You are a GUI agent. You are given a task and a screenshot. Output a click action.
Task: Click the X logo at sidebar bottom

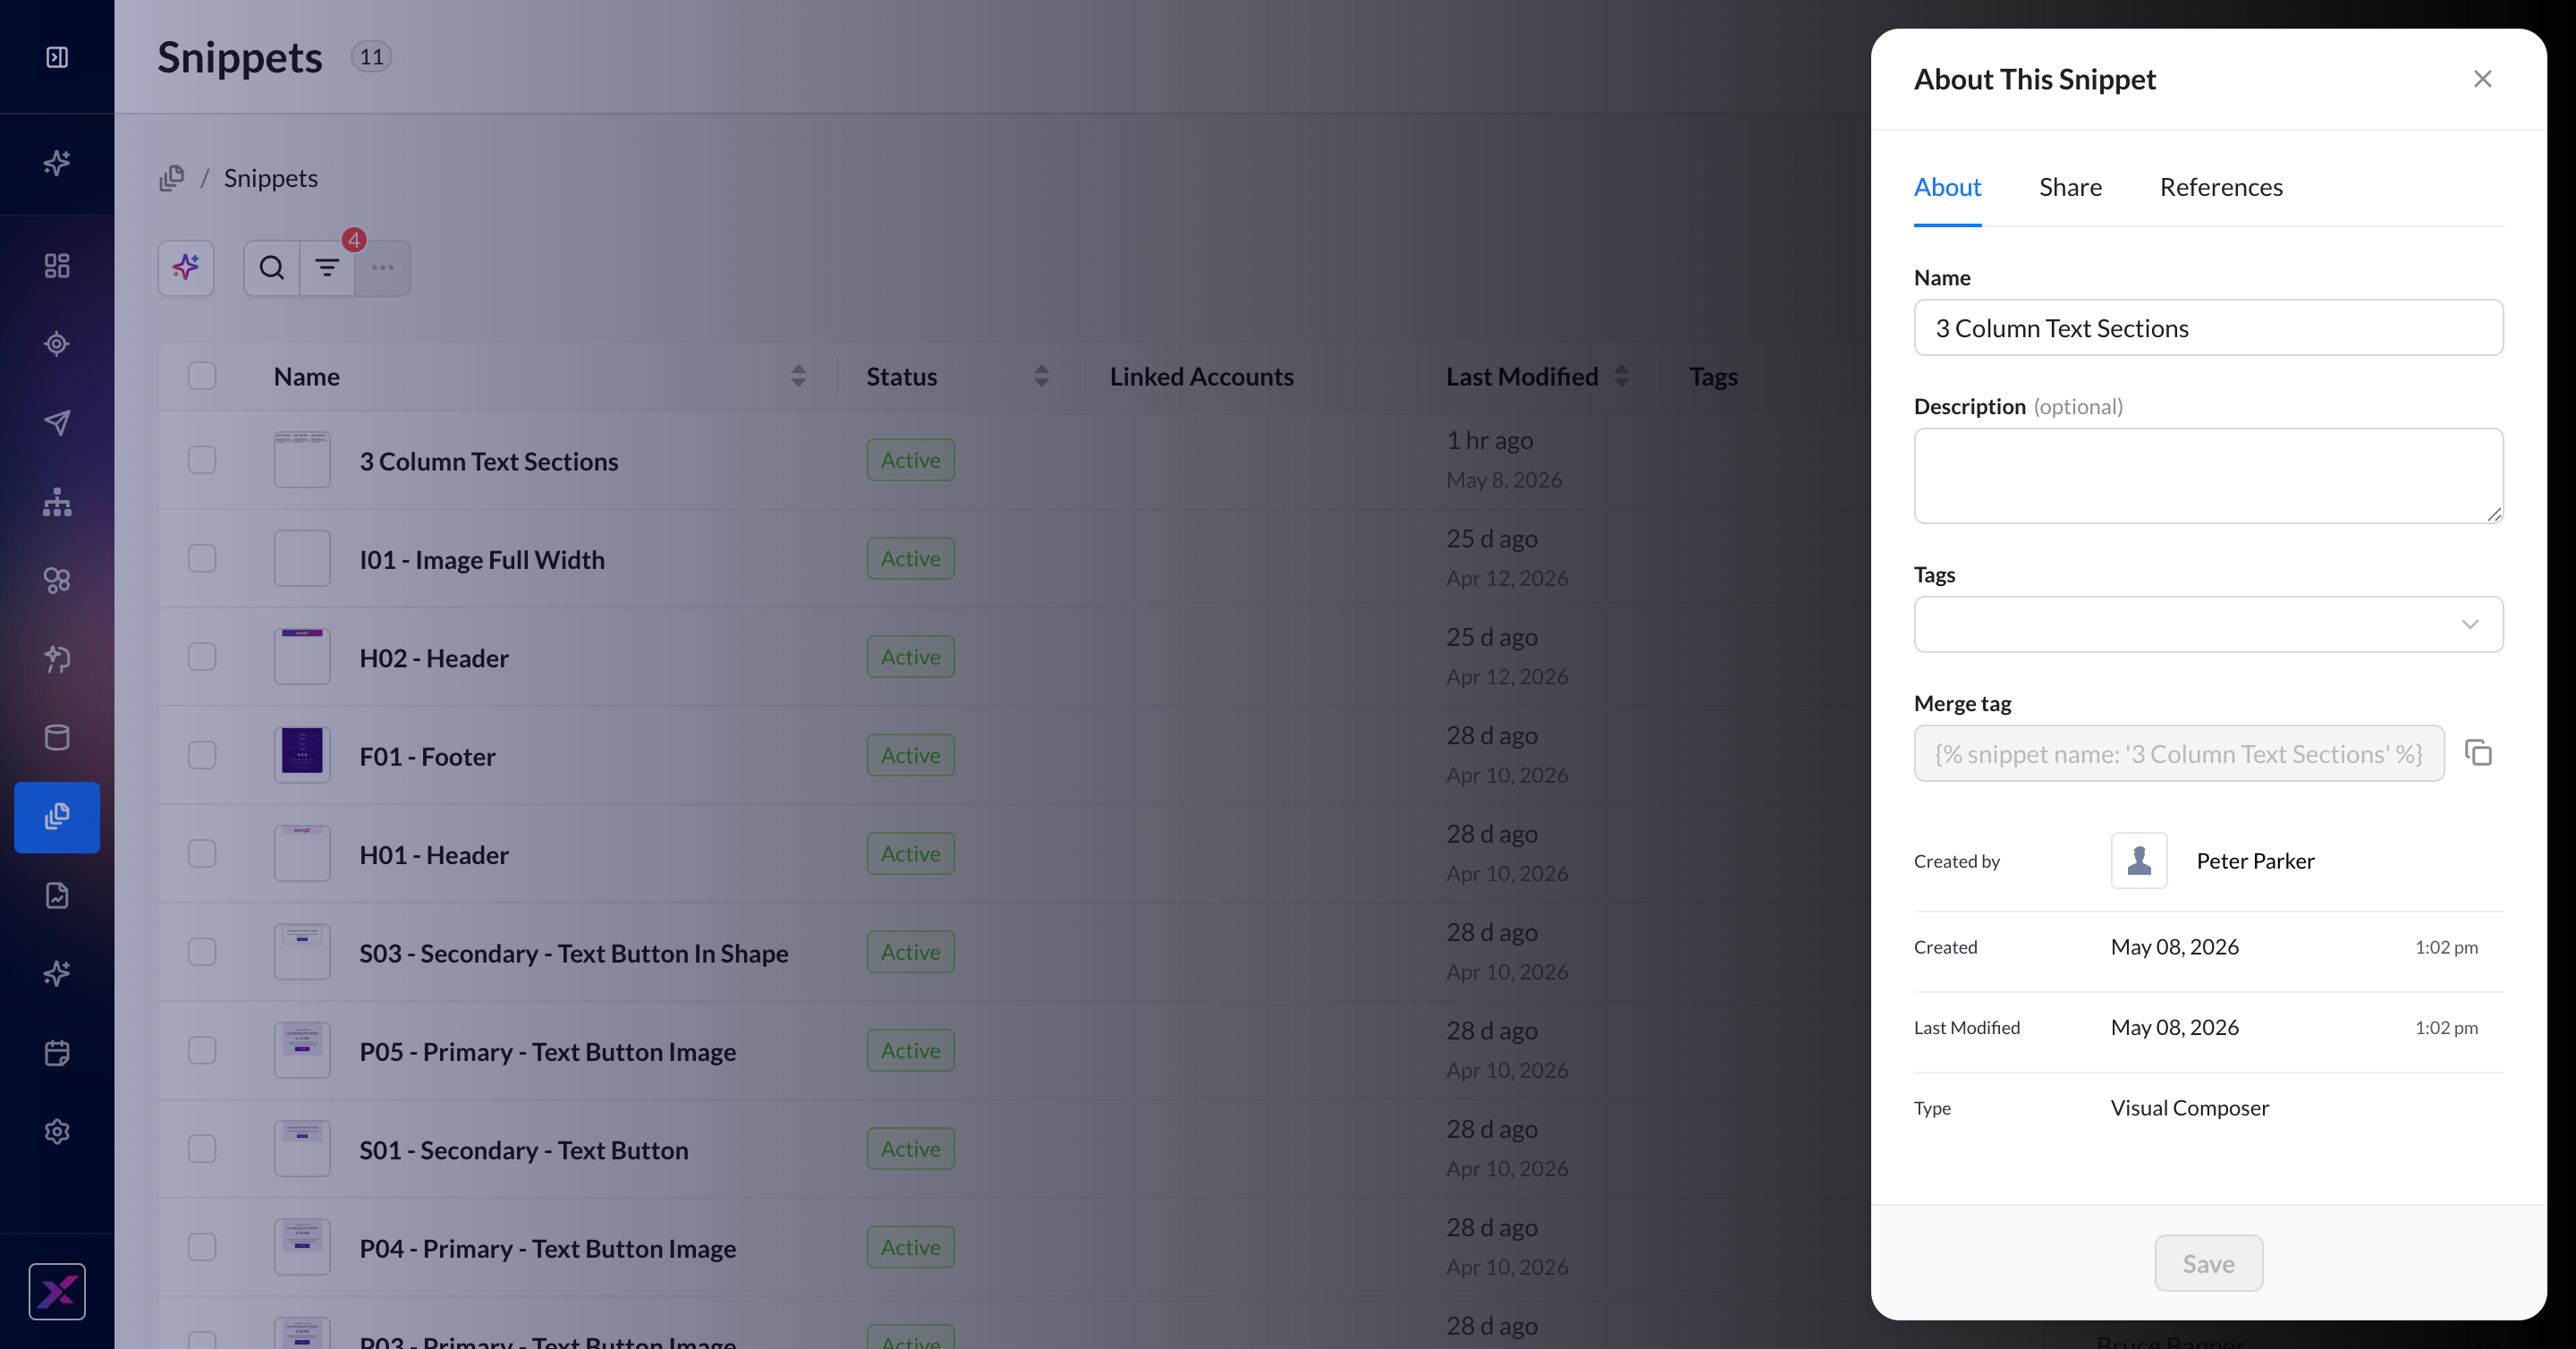pyautogui.click(x=57, y=1292)
